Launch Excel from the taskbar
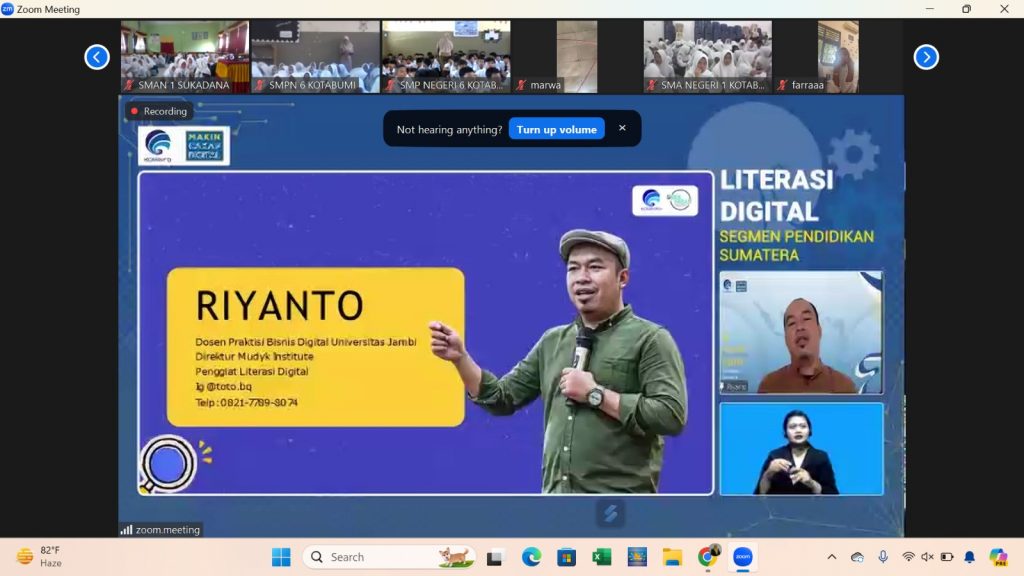The height and width of the screenshot is (576, 1024). pos(602,557)
